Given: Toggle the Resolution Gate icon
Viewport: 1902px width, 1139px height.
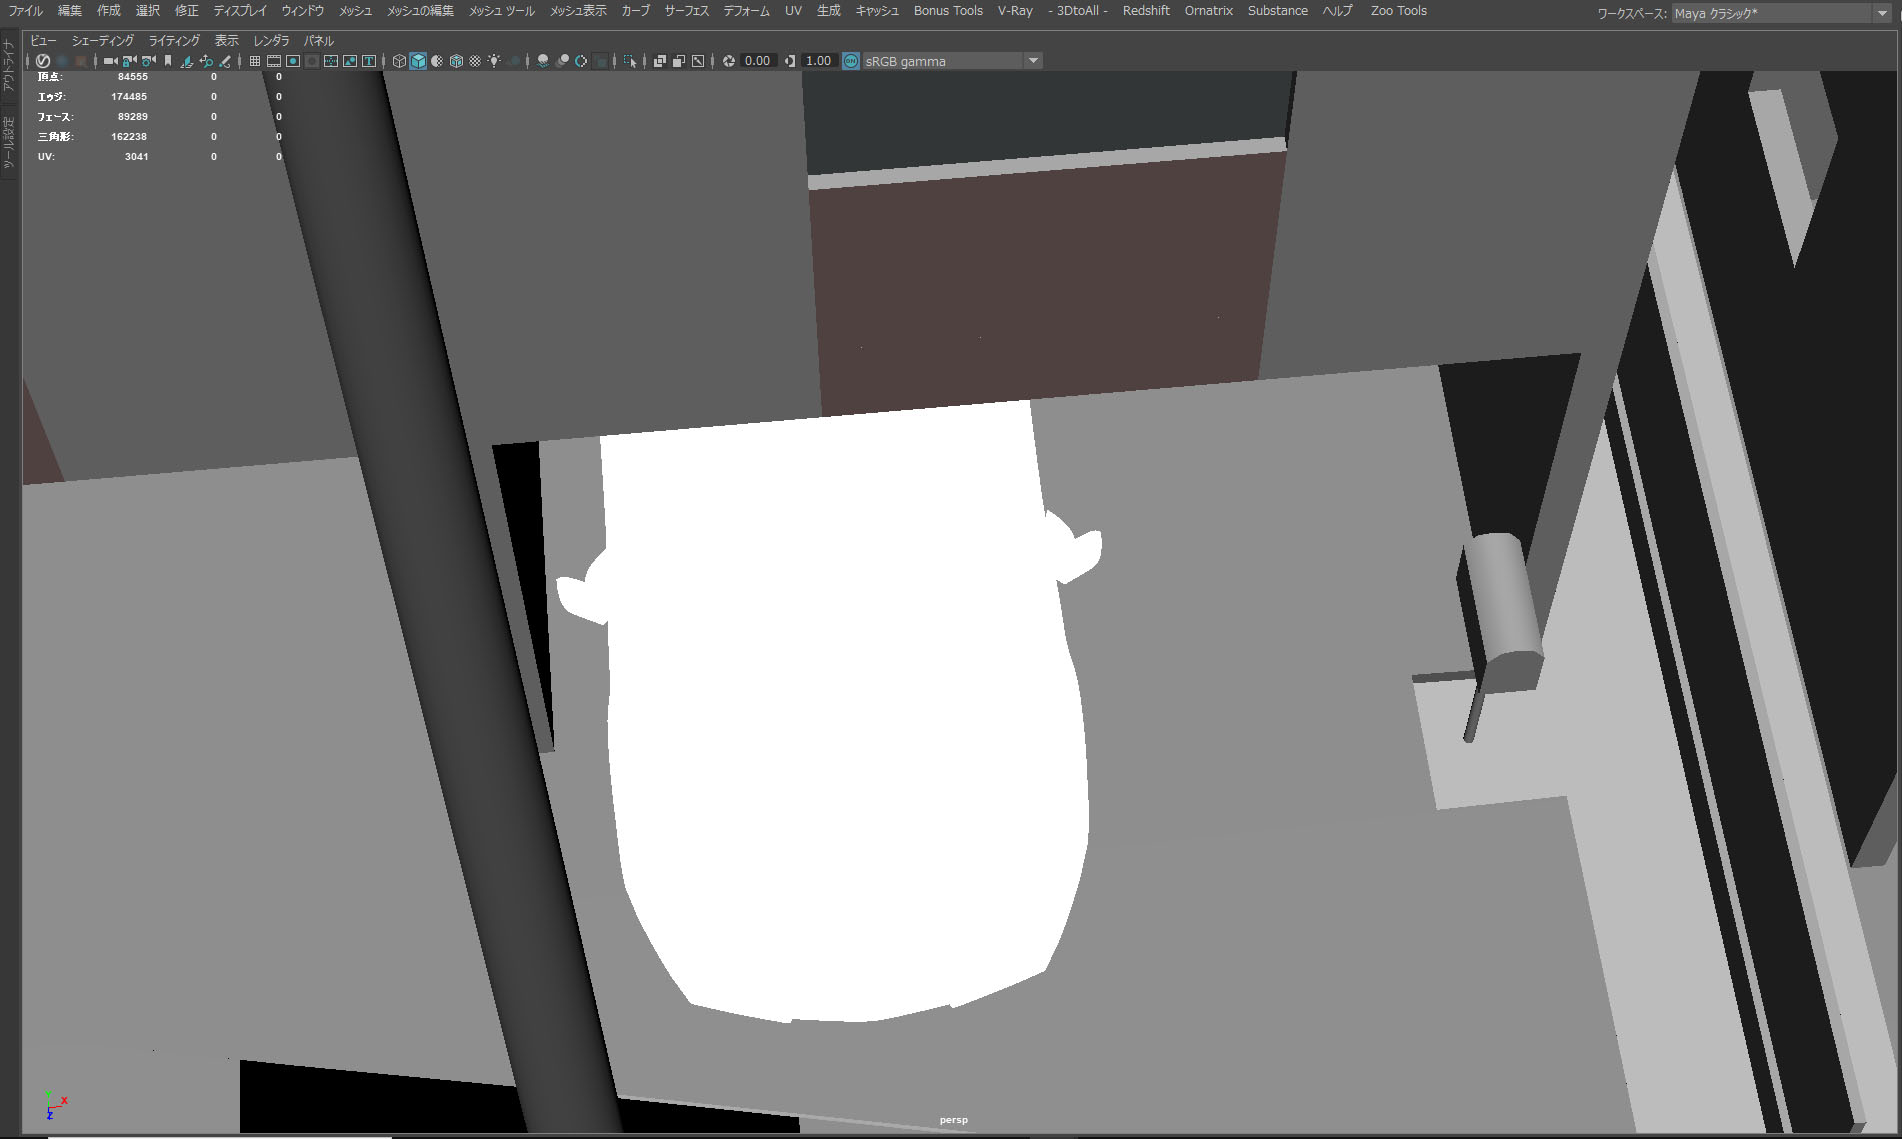Looking at the screenshot, I should pyautogui.click(x=293, y=61).
